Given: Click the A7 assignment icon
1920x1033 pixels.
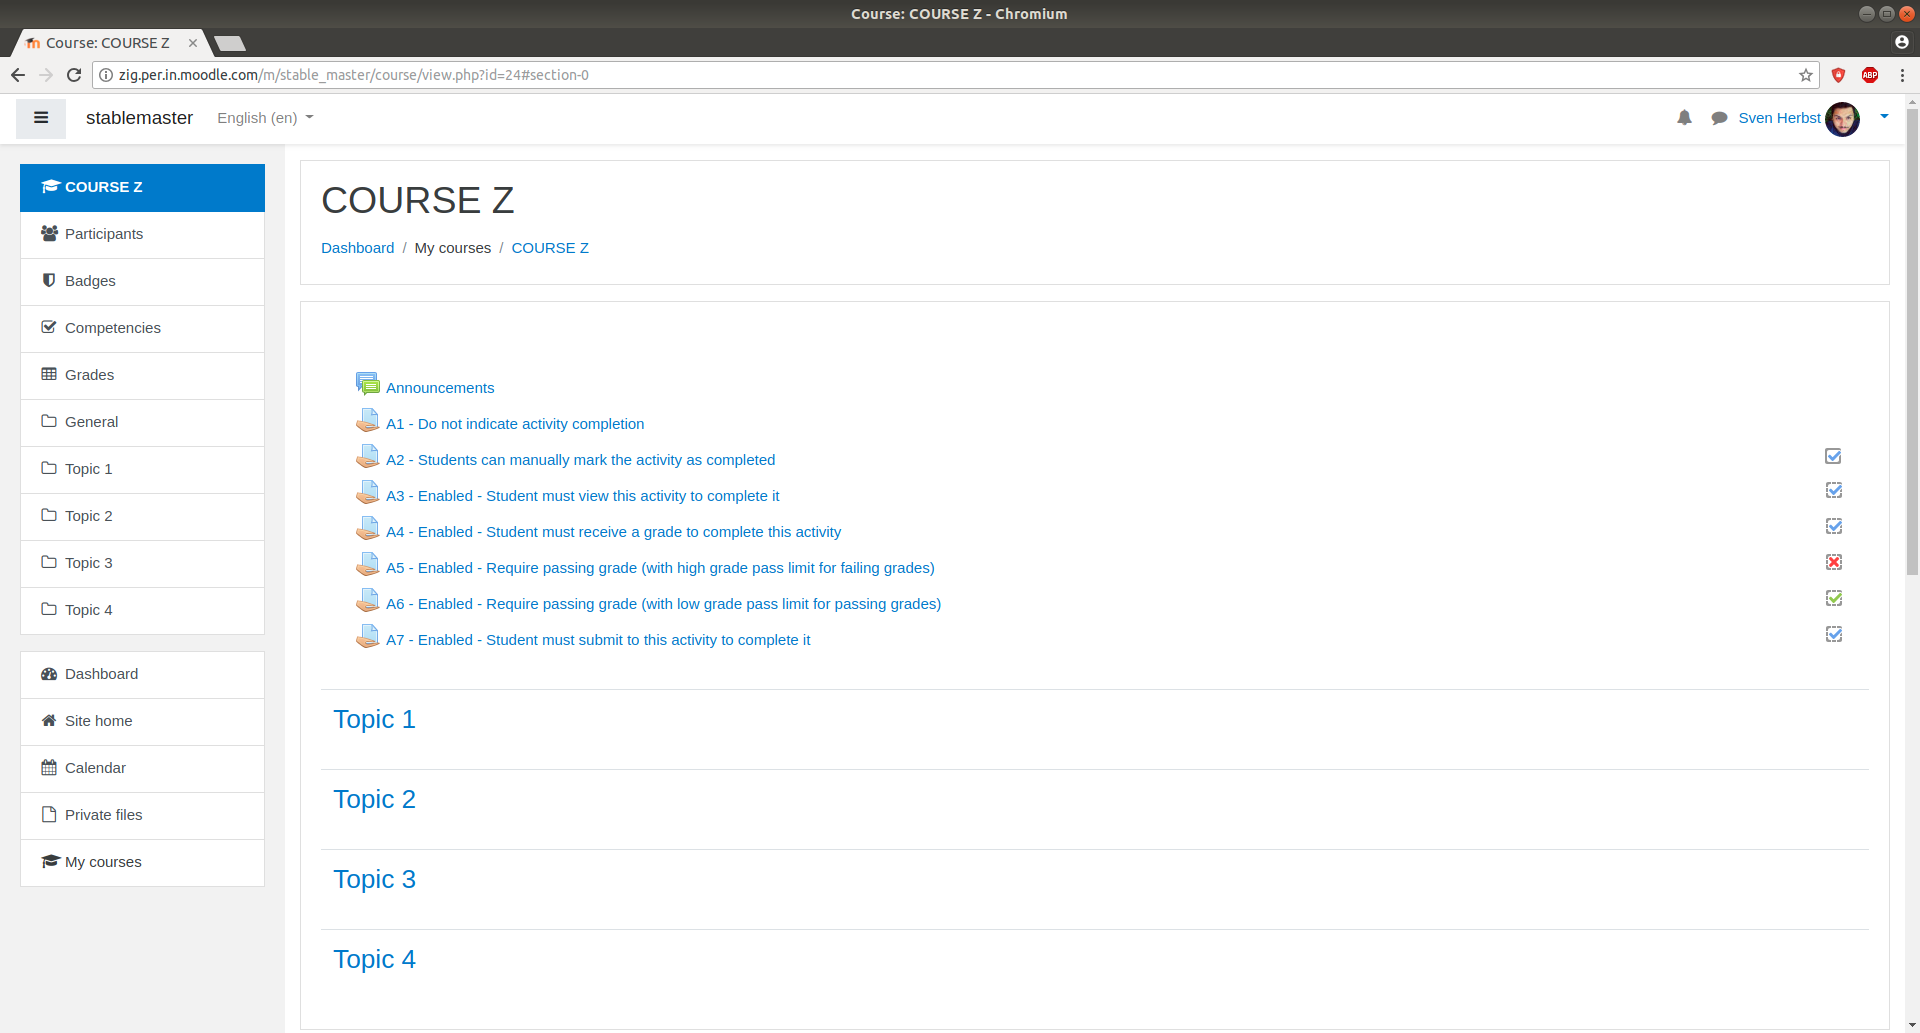Looking at the screenshot, I should pyautogui.click(x=367, y=636).
